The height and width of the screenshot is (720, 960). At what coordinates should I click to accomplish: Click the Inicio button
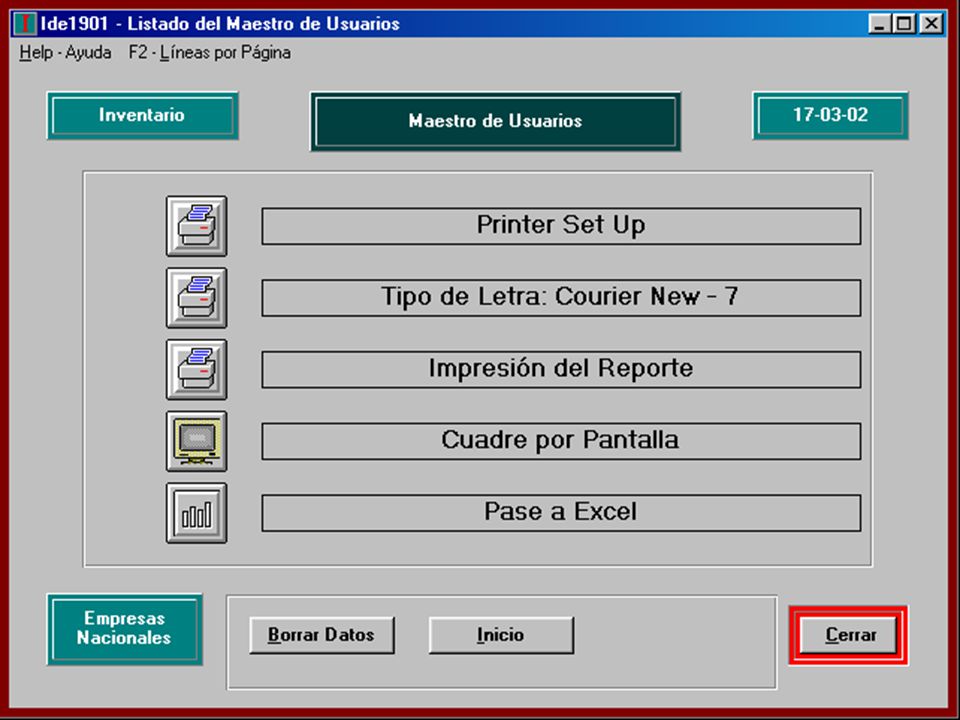click(501, 635)
